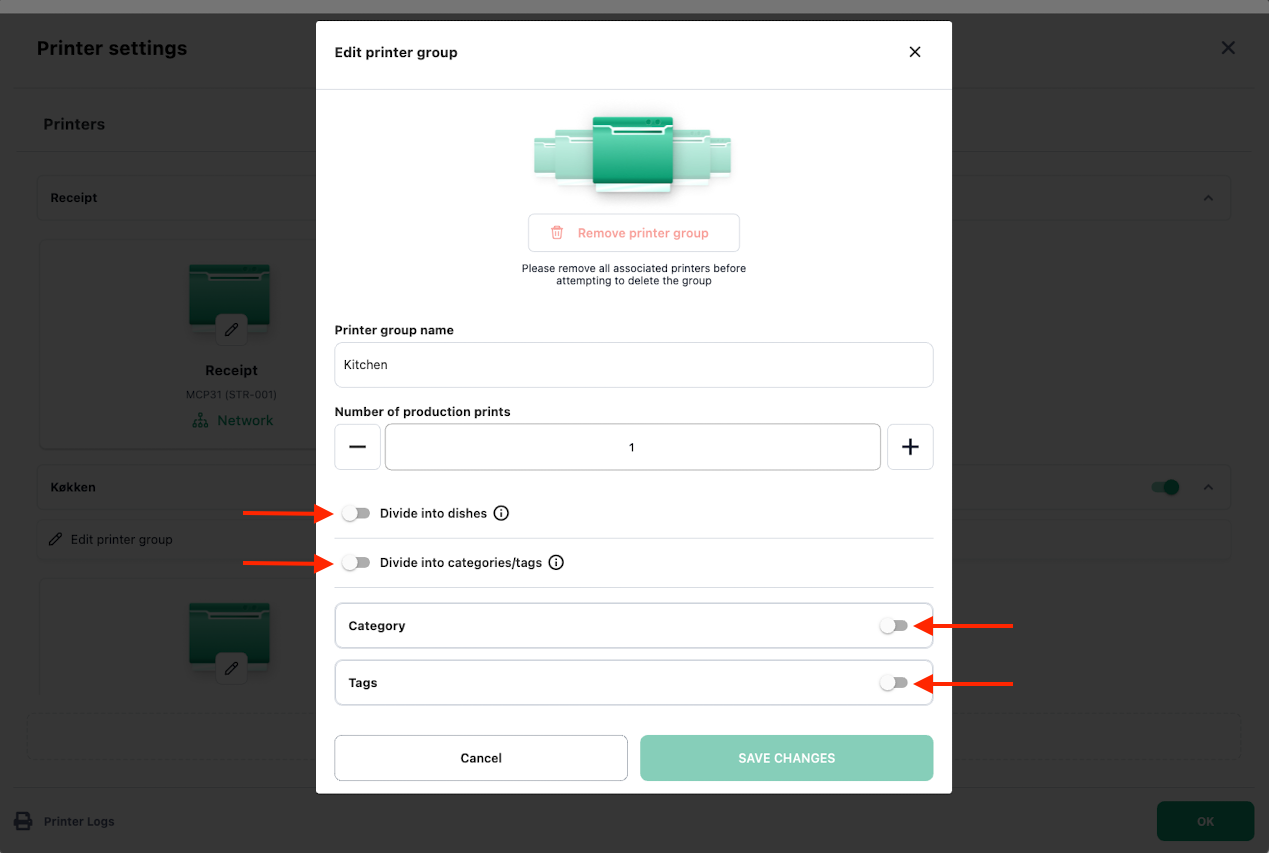The height and width of the screenshot is (853, 1269).
Task: Click the Printer Logs printer icon
Action: tap(22, 821)
